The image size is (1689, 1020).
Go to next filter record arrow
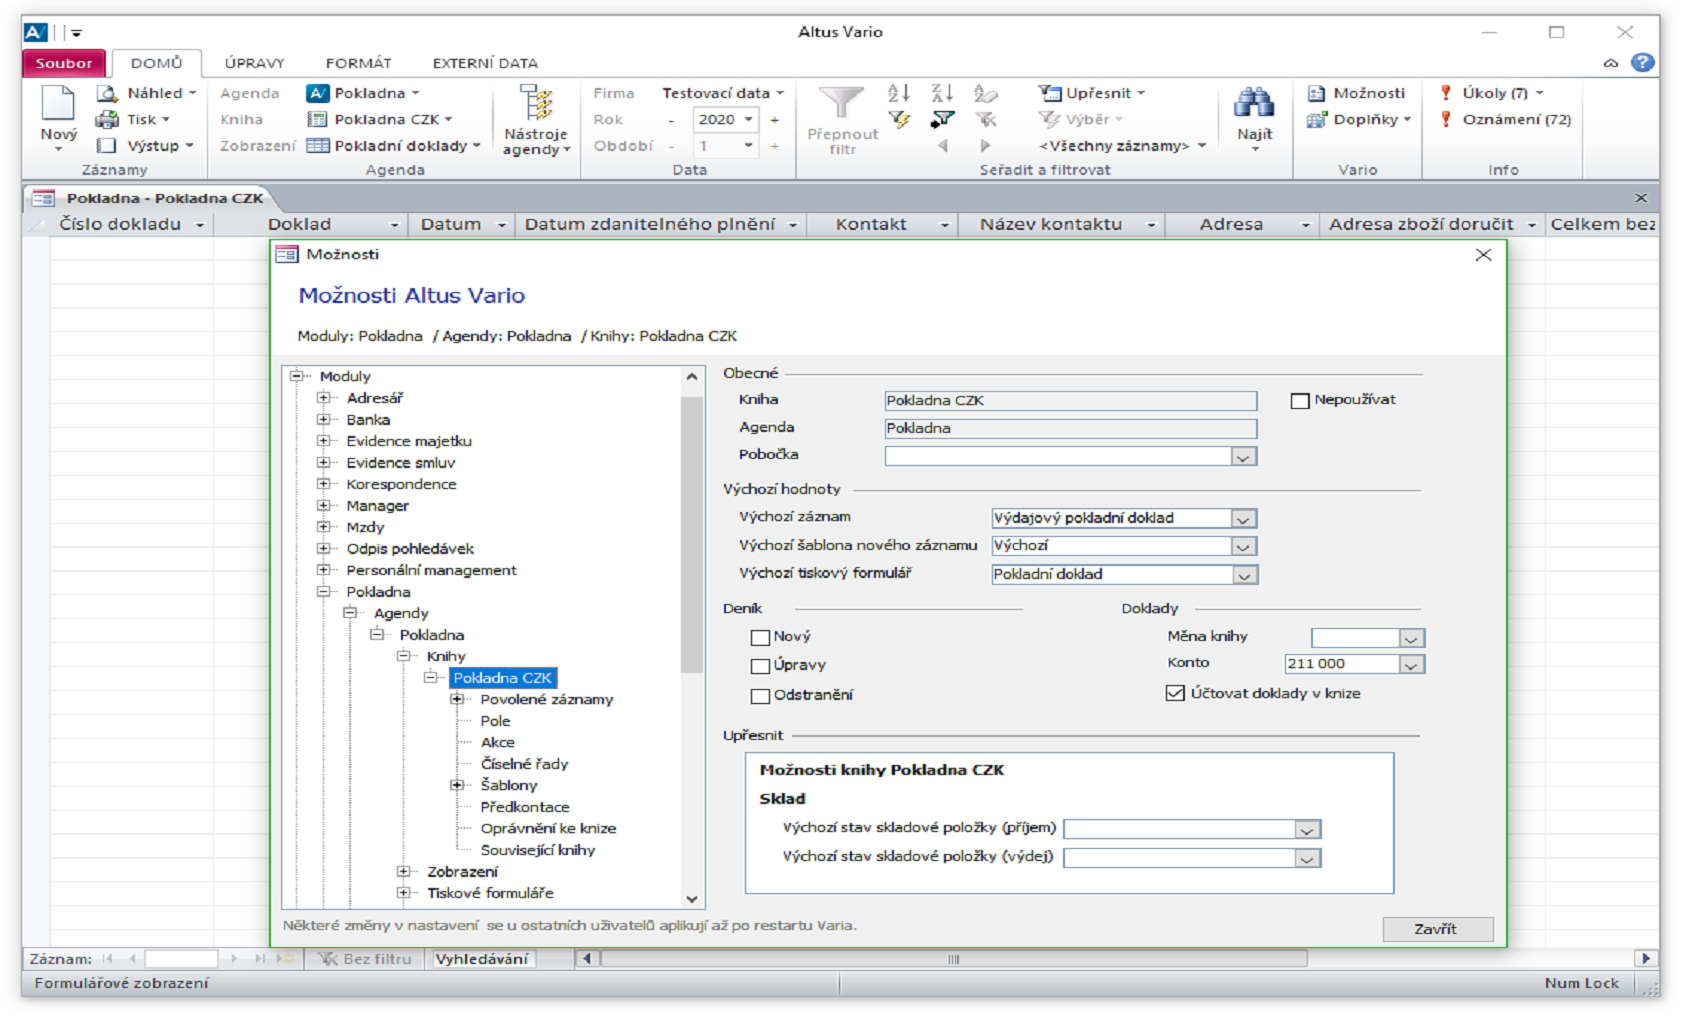coord(985,146)
